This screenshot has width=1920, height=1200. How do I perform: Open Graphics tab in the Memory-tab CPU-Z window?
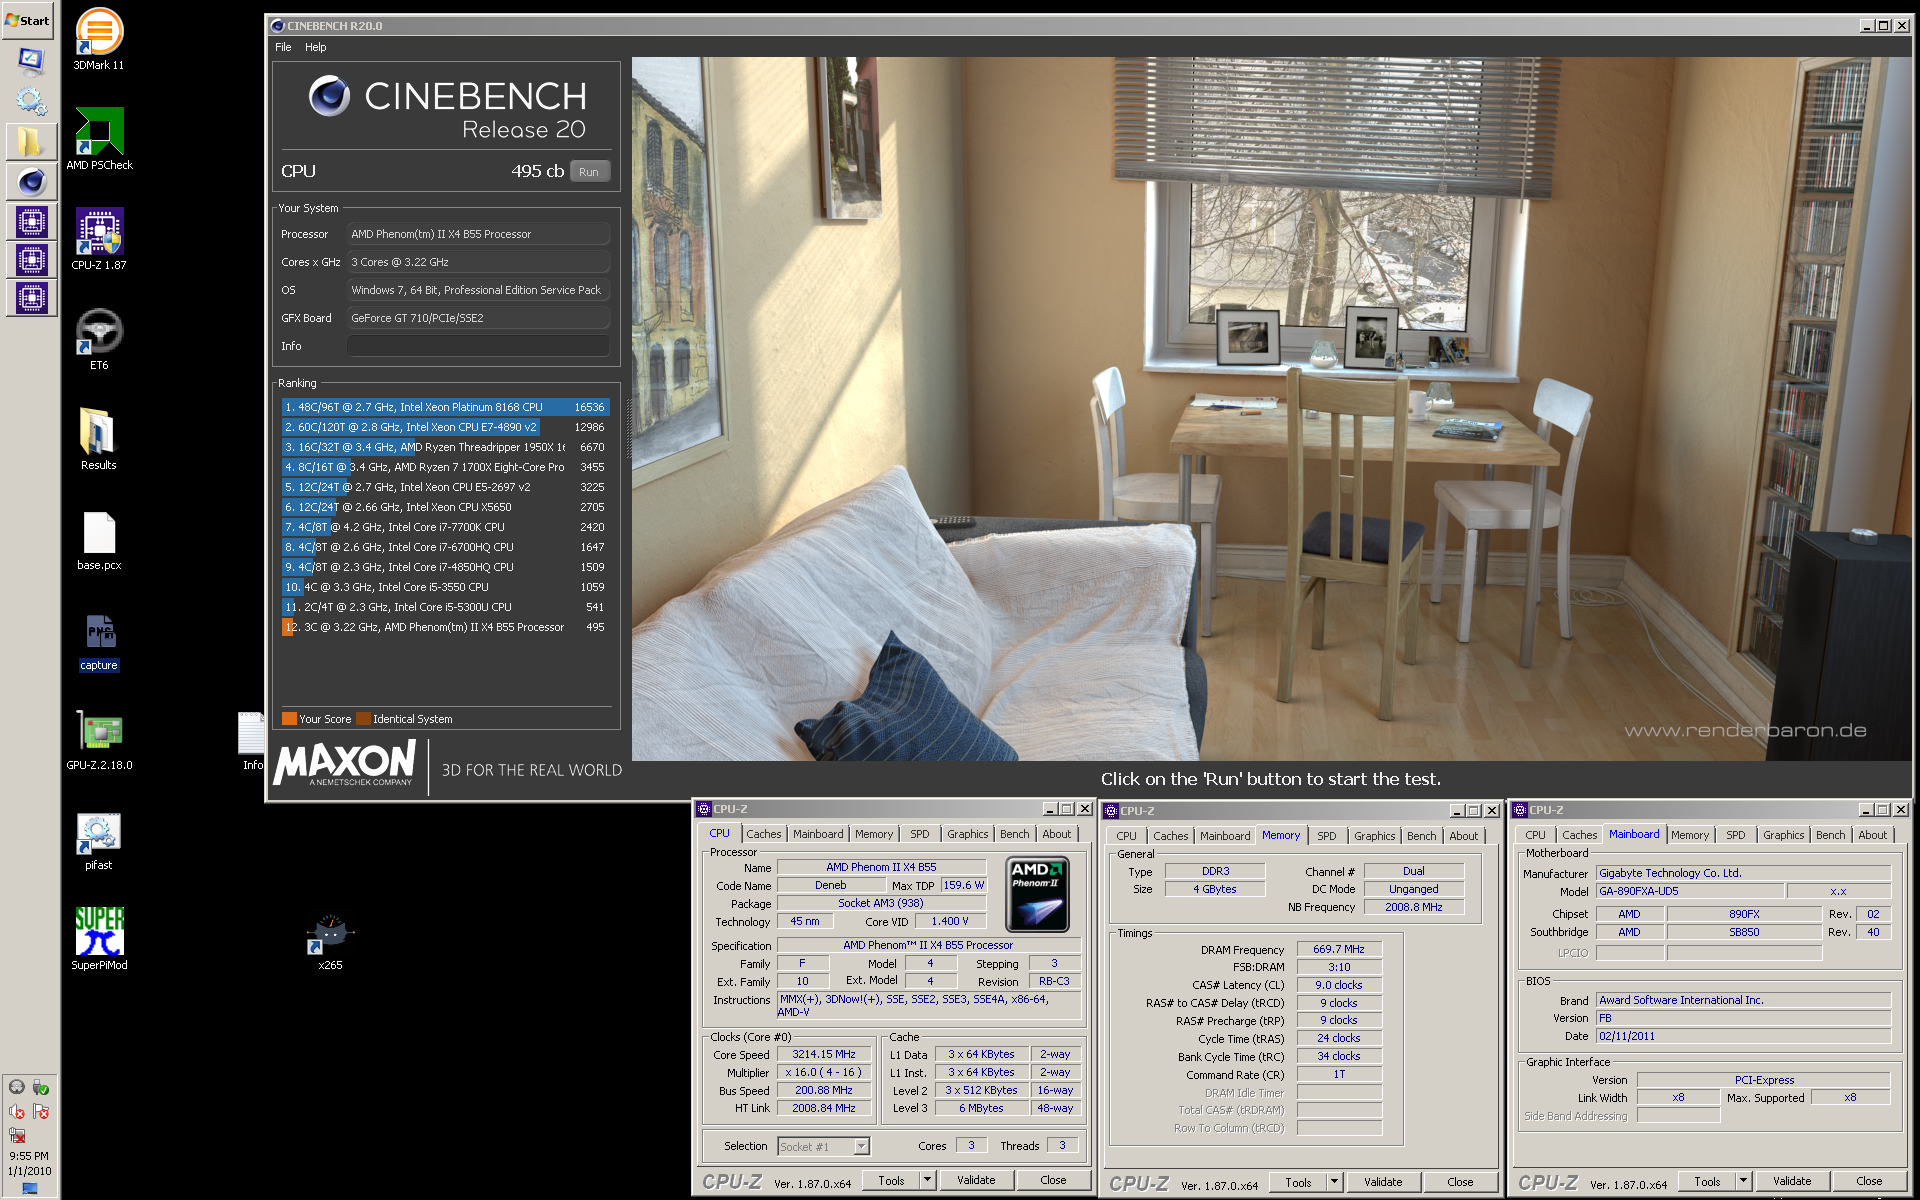pyautogui.click(x=1374, y=836)
